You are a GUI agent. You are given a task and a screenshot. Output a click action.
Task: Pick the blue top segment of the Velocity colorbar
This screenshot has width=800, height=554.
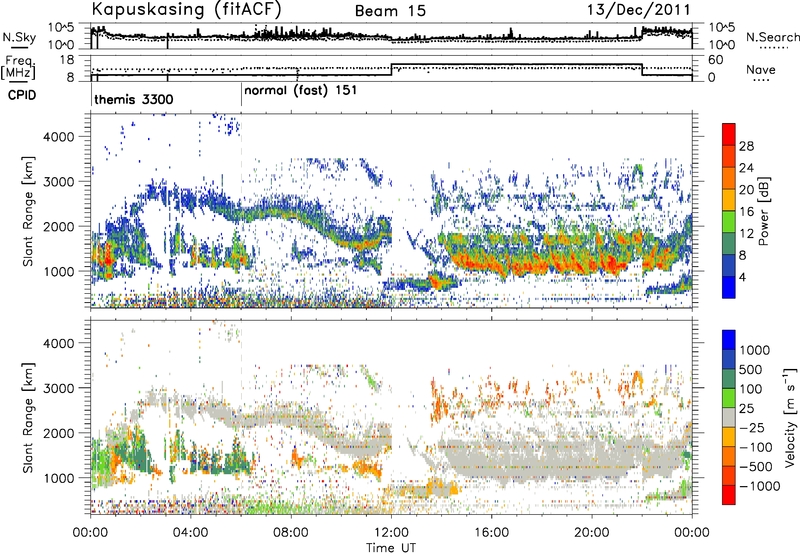729,339
